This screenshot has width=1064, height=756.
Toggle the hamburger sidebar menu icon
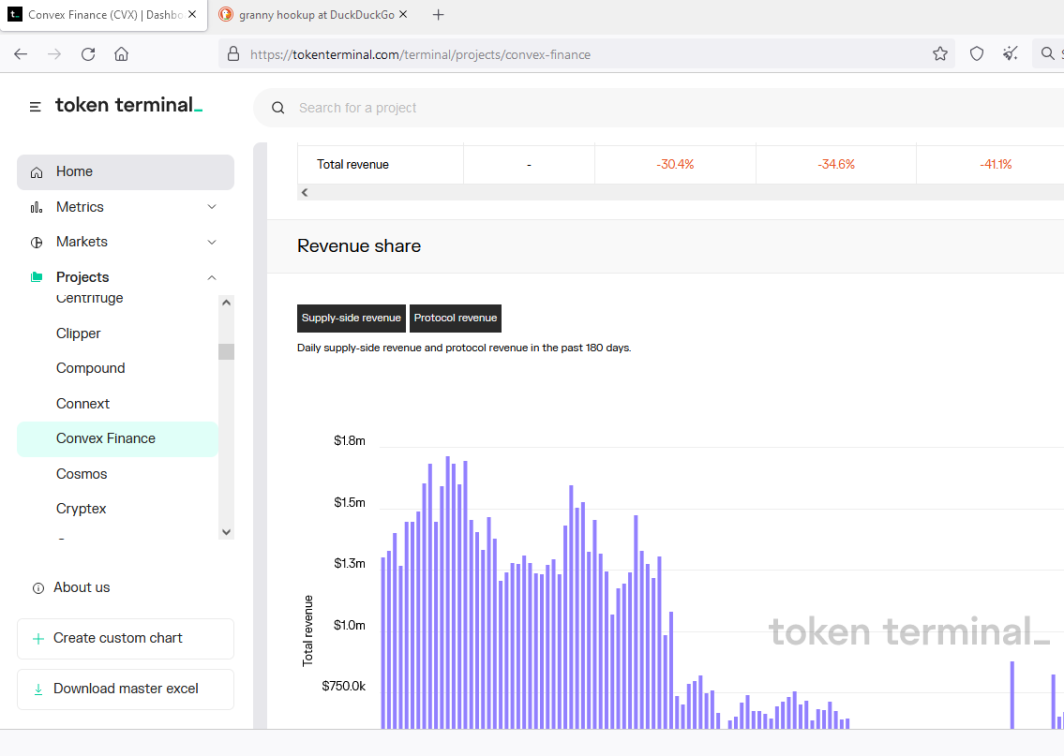tap(35, 107)
